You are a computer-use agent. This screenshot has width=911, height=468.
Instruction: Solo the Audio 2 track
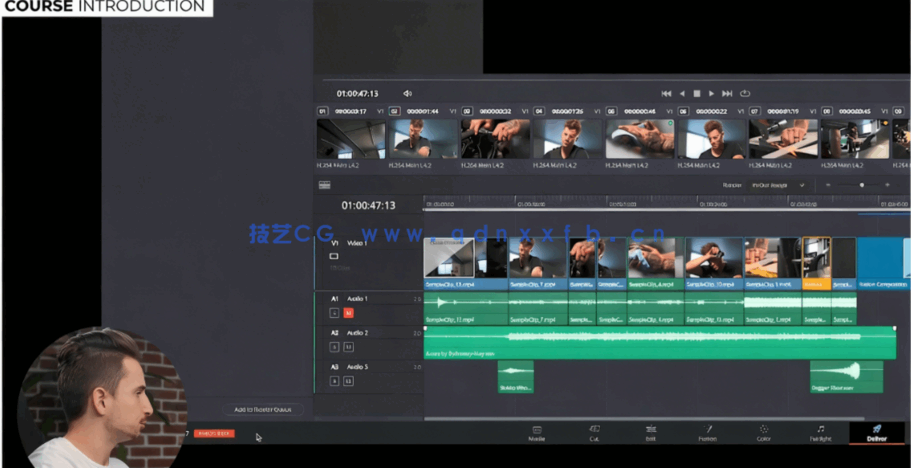coord(334,347)
